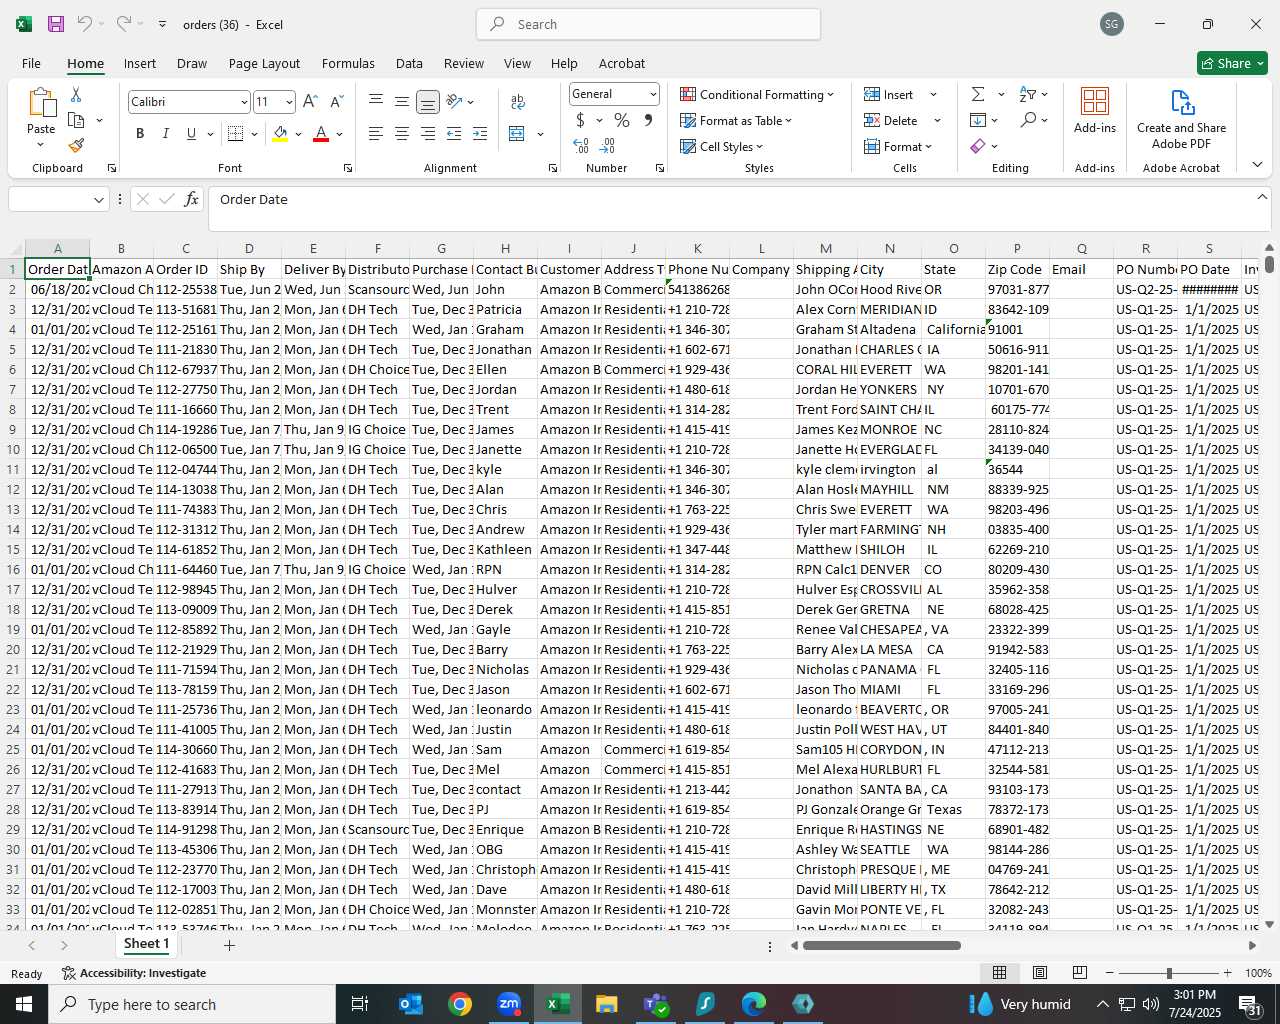Click the AutoSum sigma icon

tap(978, 94)
